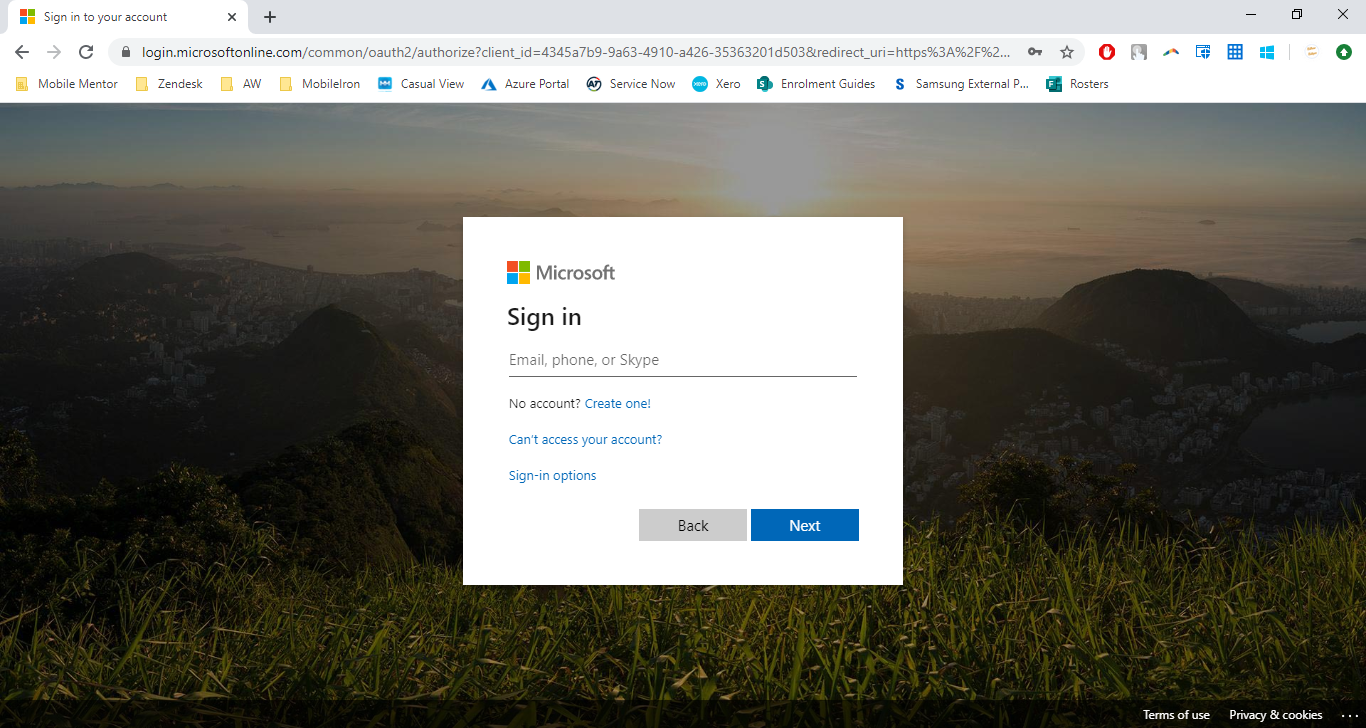Open the Windows logo extension icon
1366x728 pixels.
pos(1267,52)
